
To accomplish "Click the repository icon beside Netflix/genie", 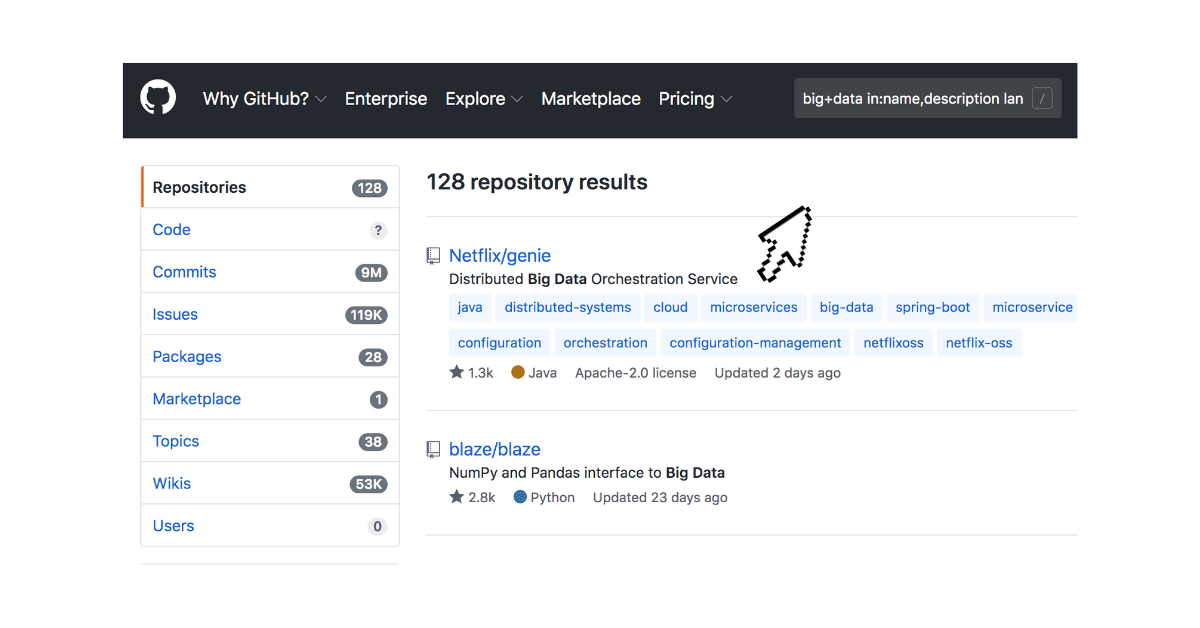I will [x=433, y=256].
